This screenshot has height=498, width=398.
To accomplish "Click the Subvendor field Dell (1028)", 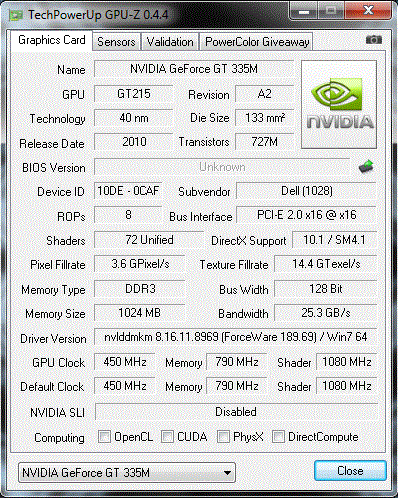I will pos(306,191).
